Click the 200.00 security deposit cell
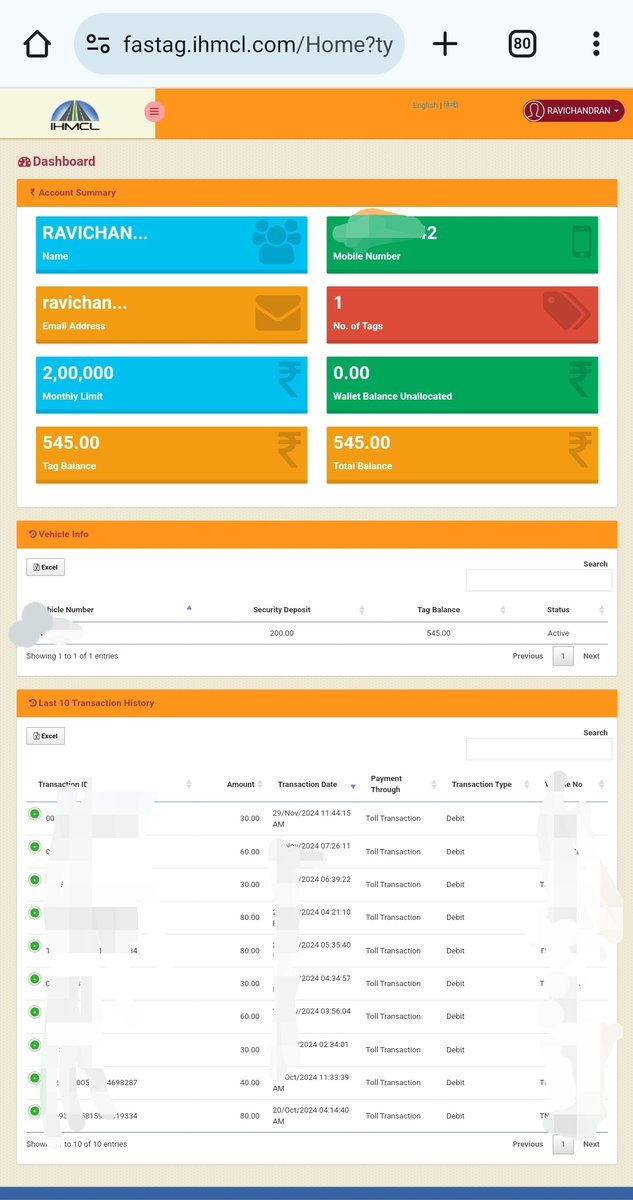The image size is (633, 1200). tap(282, 633)
